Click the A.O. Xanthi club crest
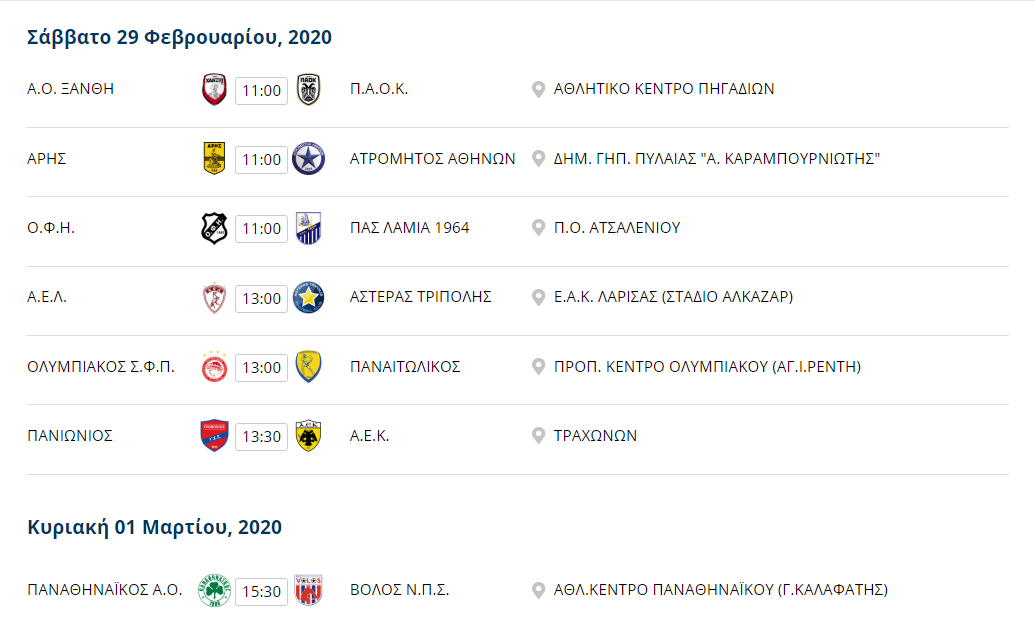Image resolution: width=1035 pixels, height=628 pixels. [214, 89]
